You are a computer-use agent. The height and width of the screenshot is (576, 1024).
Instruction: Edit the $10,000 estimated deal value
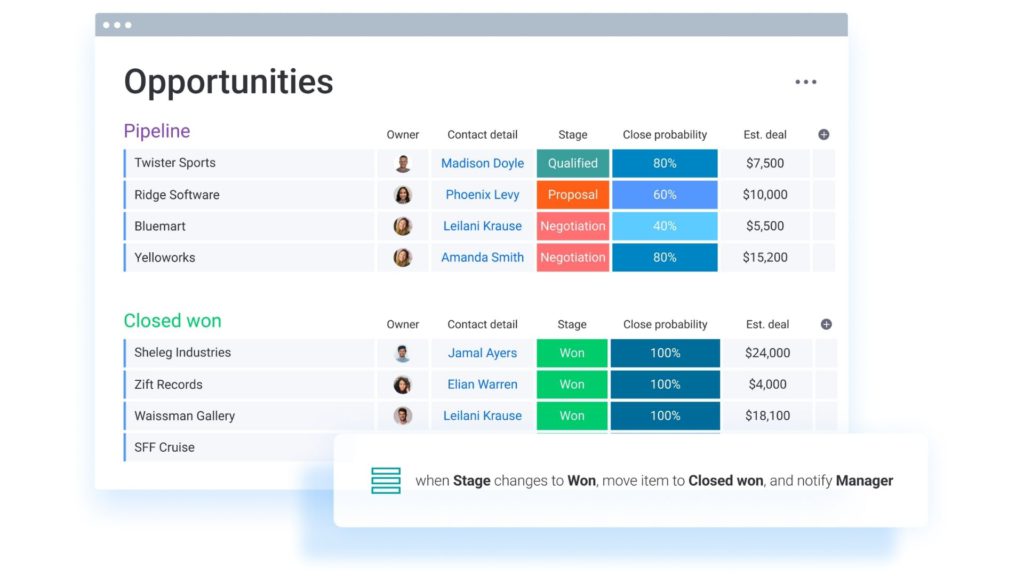click(765, 195)
